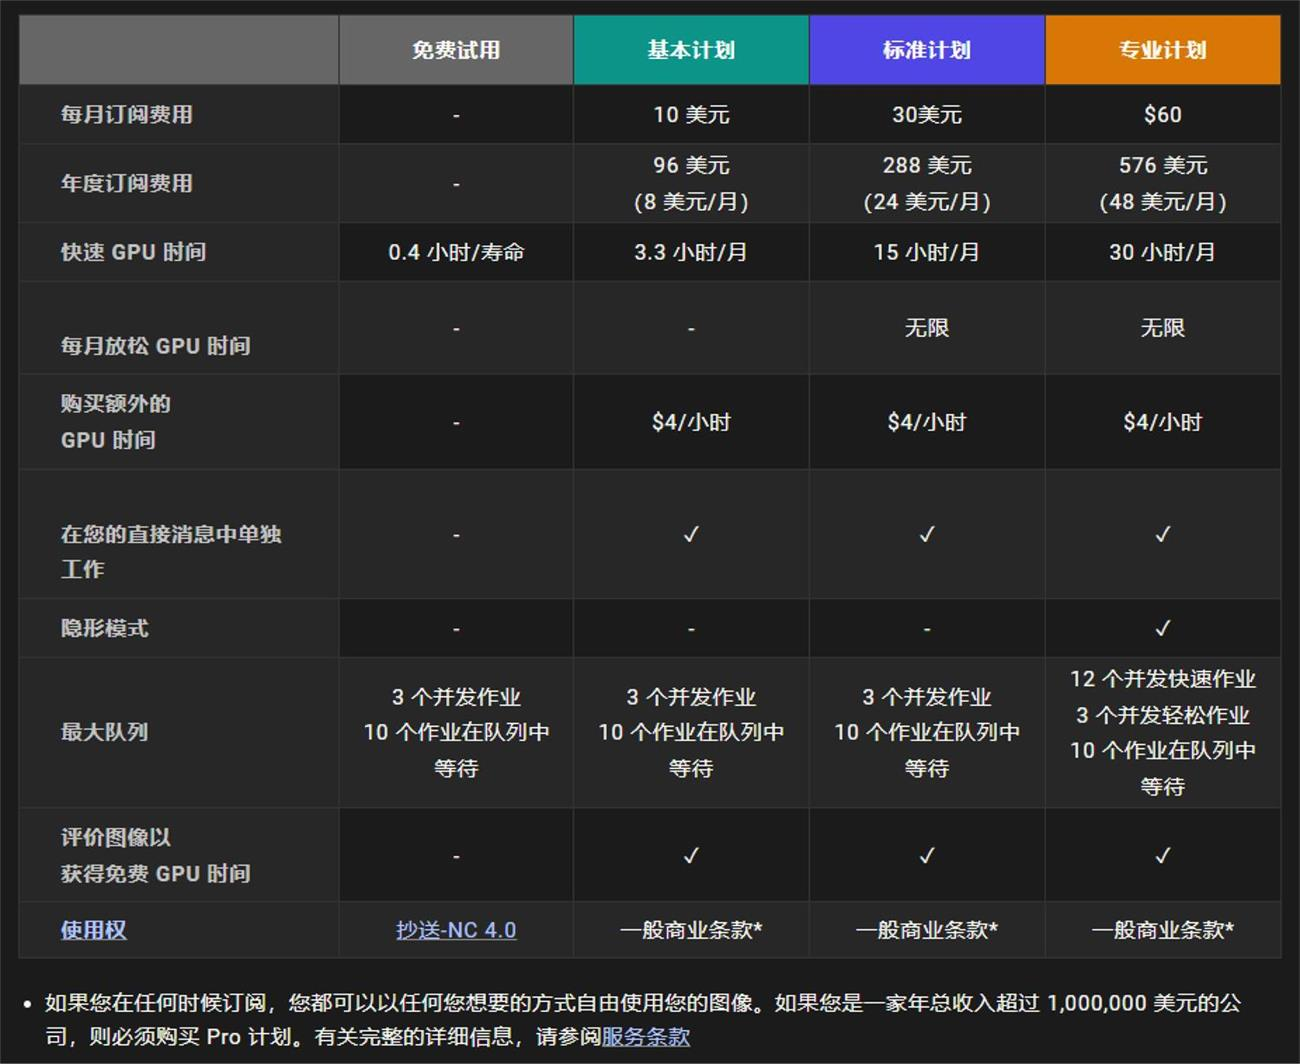This screenshot has height=1064, width=1300.
Task: Select the 基本计划 teal column header
Action: point(691,50)
